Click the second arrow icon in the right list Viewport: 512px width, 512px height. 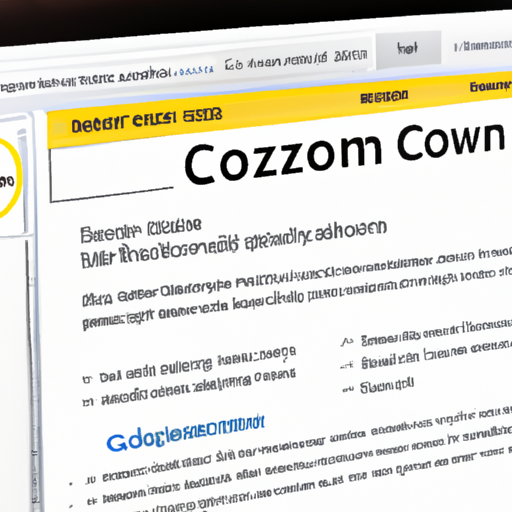(347, 365)
